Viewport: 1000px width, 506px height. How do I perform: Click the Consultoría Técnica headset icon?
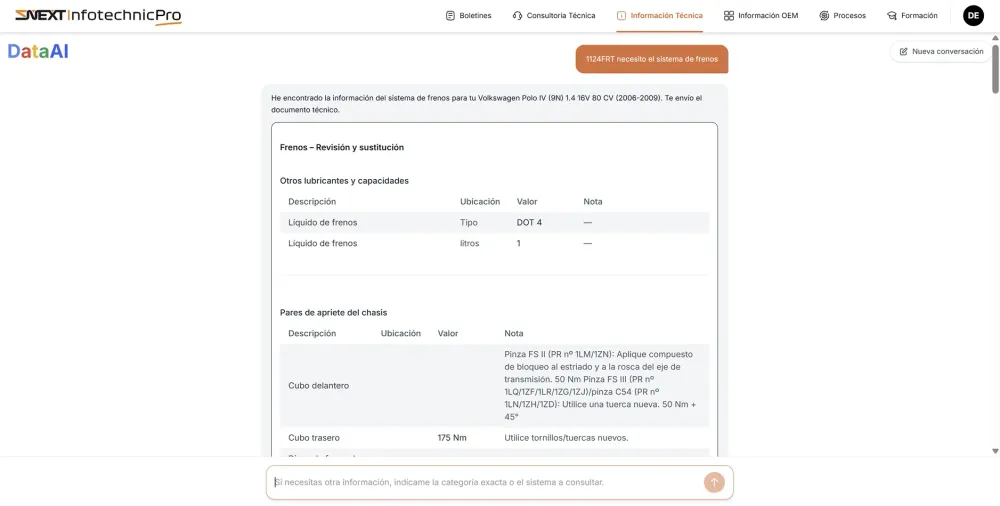517,16
